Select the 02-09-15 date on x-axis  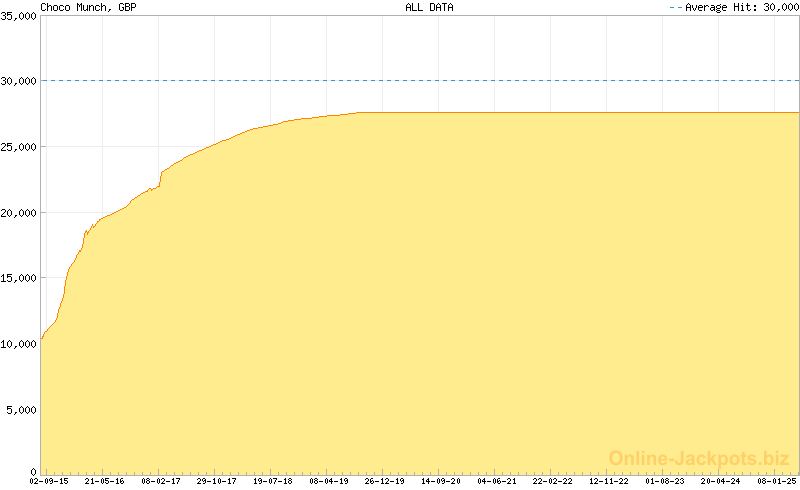[48, 481]
